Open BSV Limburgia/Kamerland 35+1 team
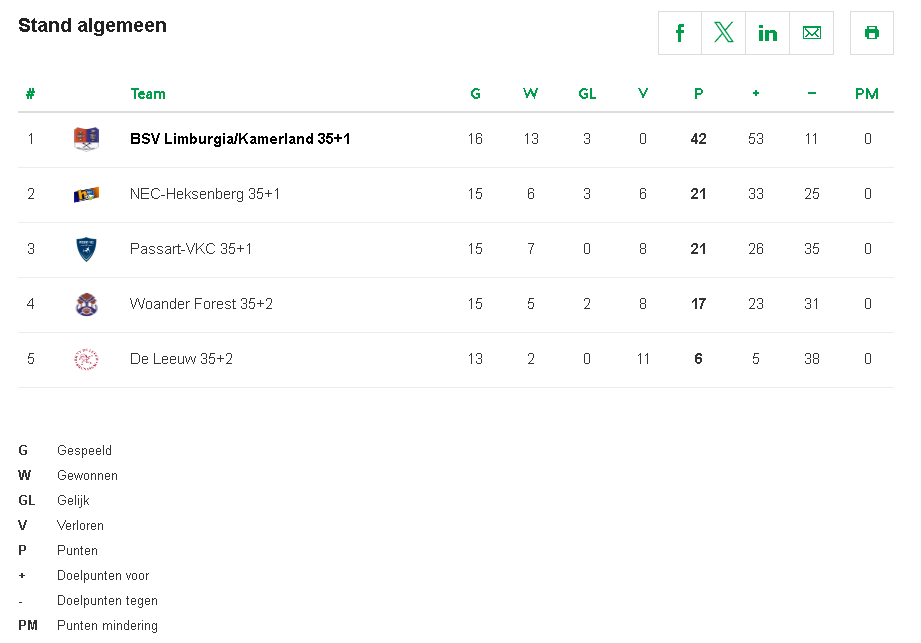This screenshot has height=643, width=921. coord(240,139)
